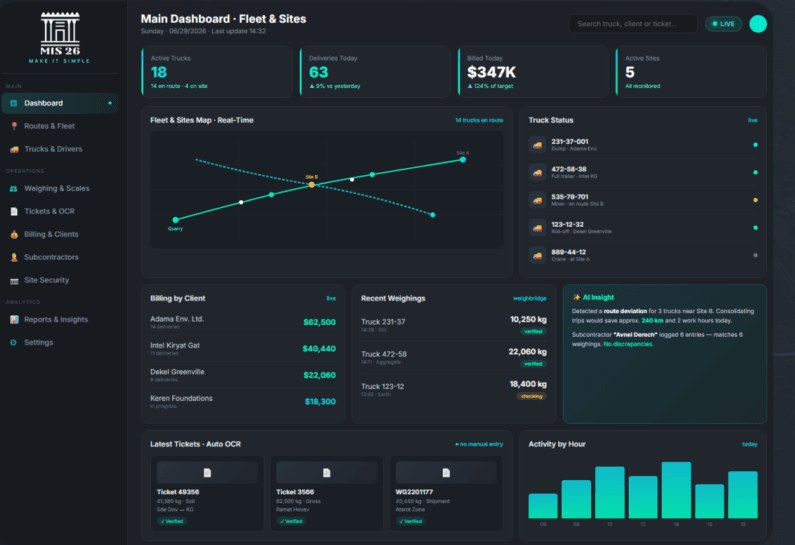Click the Weighing & Scales icon
Image resolution: width=795 pixels, height=545 pixels.
(14, 189)
